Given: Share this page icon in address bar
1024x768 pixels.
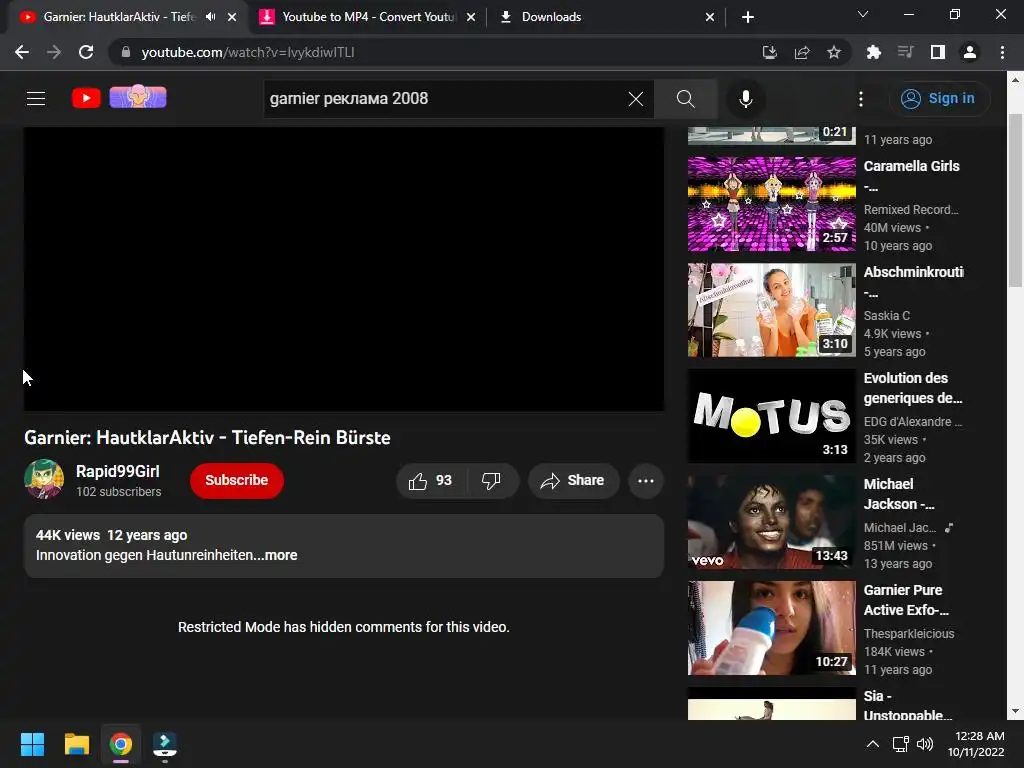Looking at the screenshot, I should [x=802, y=52].
